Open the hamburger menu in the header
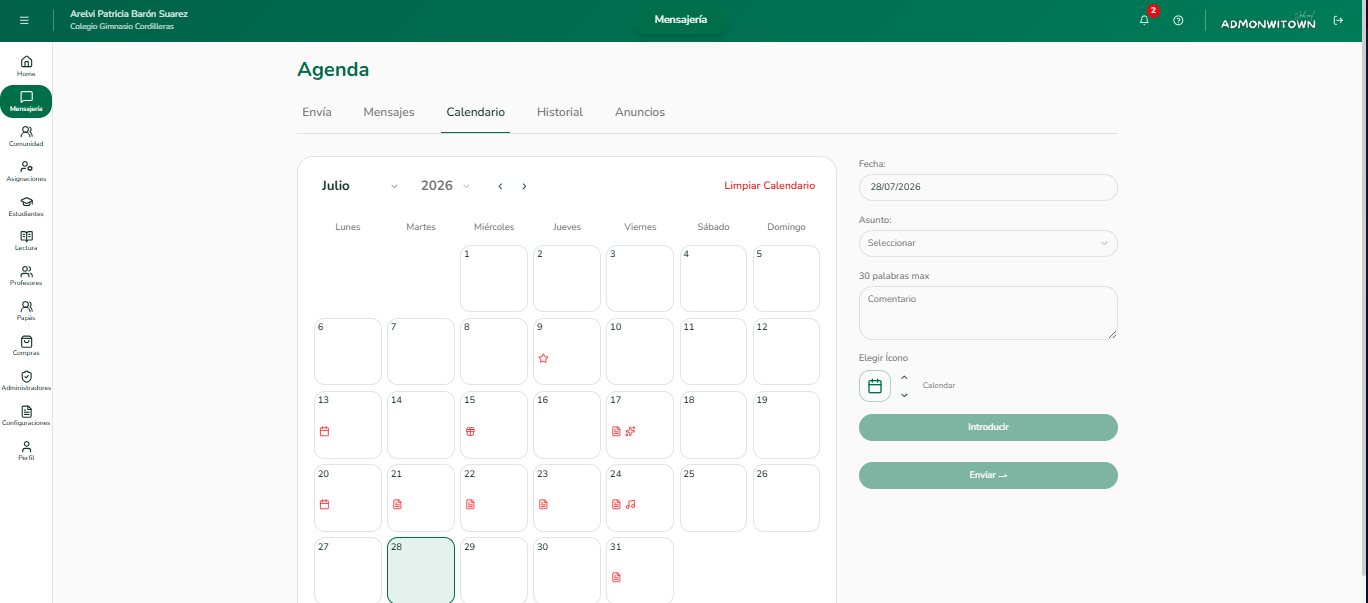 click(24, 20)
